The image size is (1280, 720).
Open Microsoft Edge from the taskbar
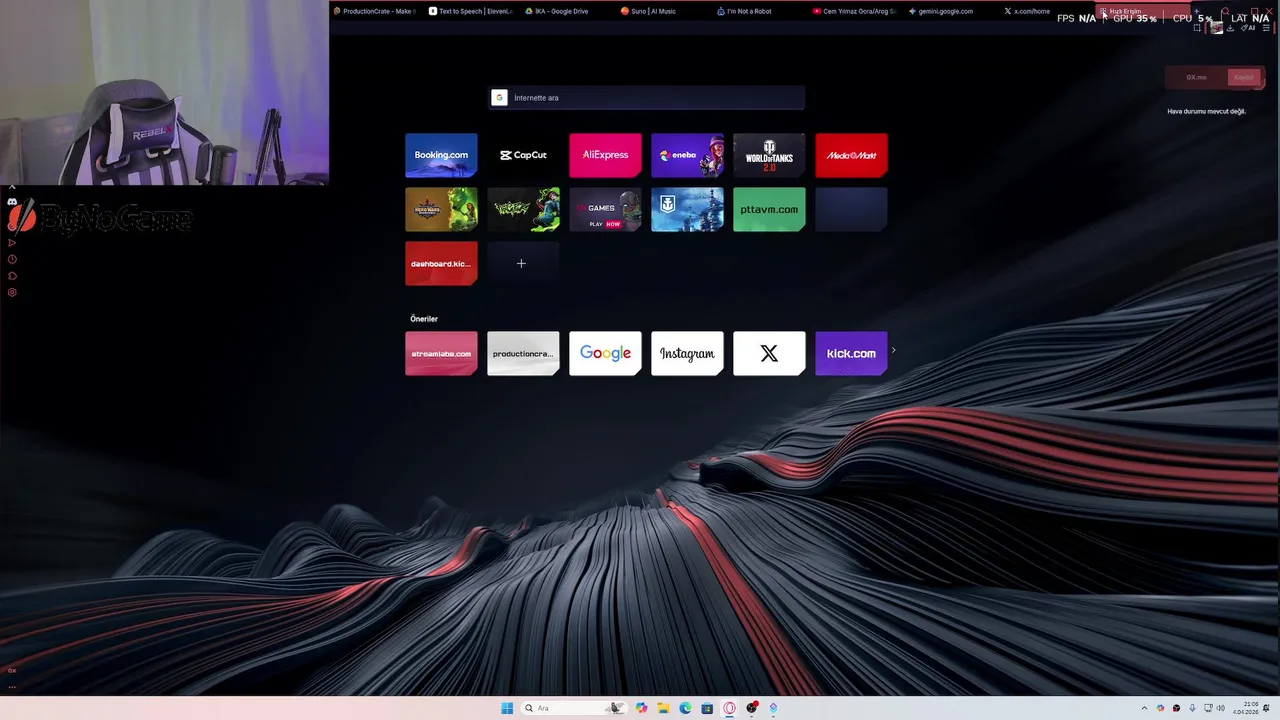click(x=685, y=708)
